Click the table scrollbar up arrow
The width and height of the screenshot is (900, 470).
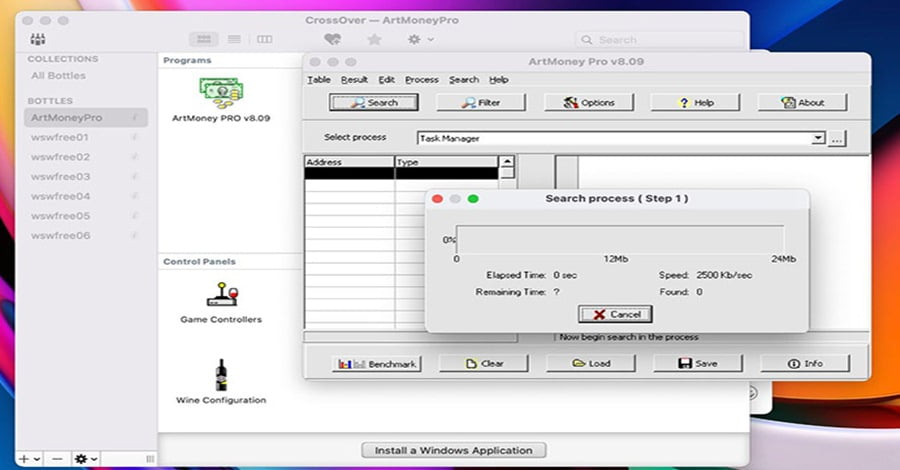tap(507, 162)
